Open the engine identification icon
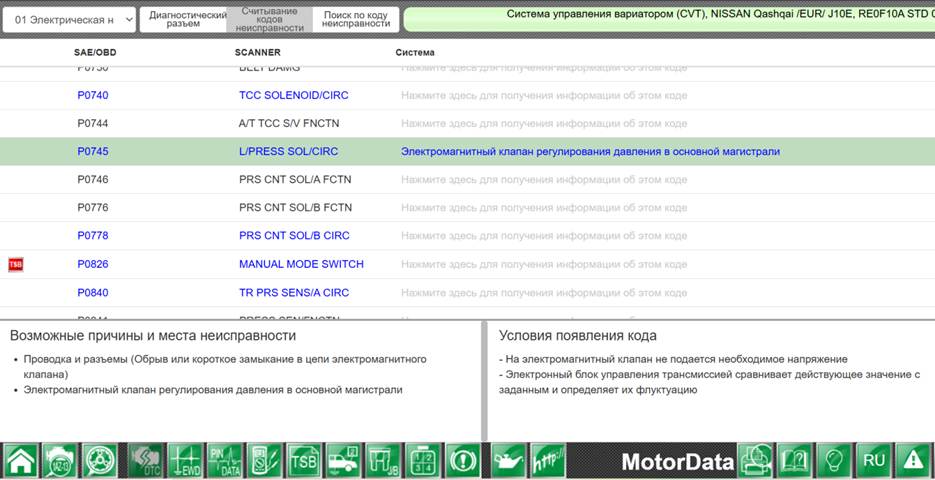This screenshot has height=480, width=935. point(60,460)
